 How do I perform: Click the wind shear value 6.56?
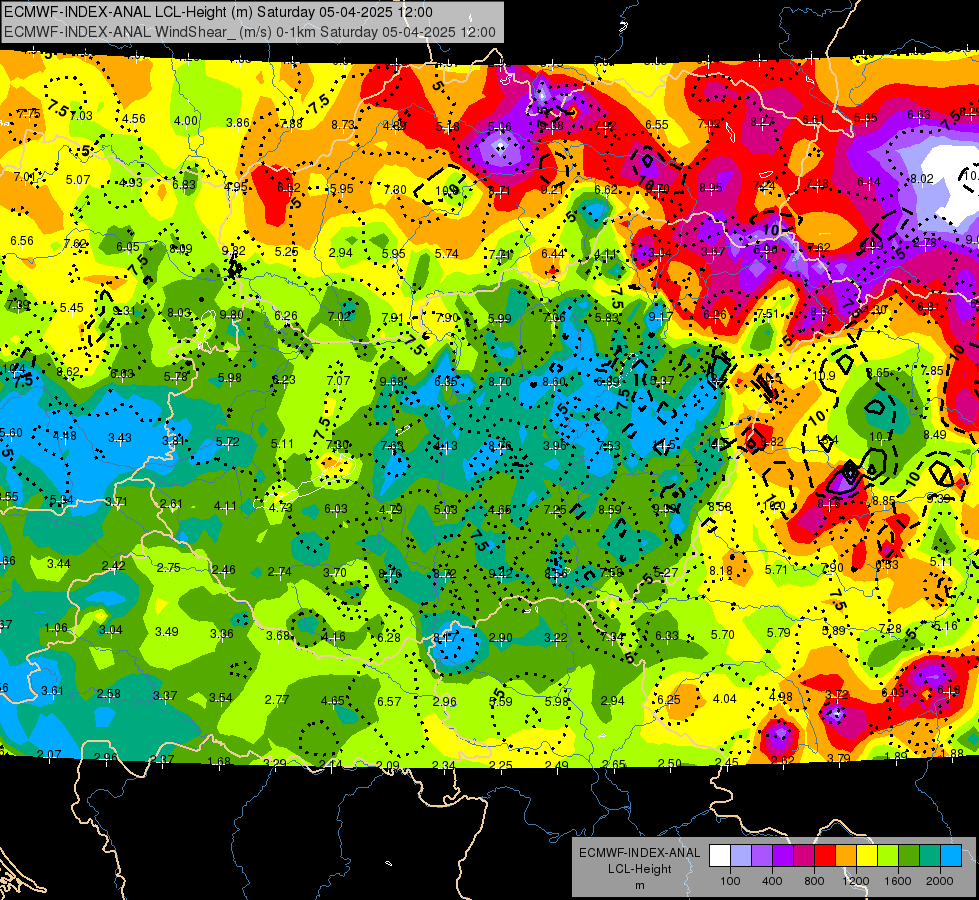pos(22,240)
